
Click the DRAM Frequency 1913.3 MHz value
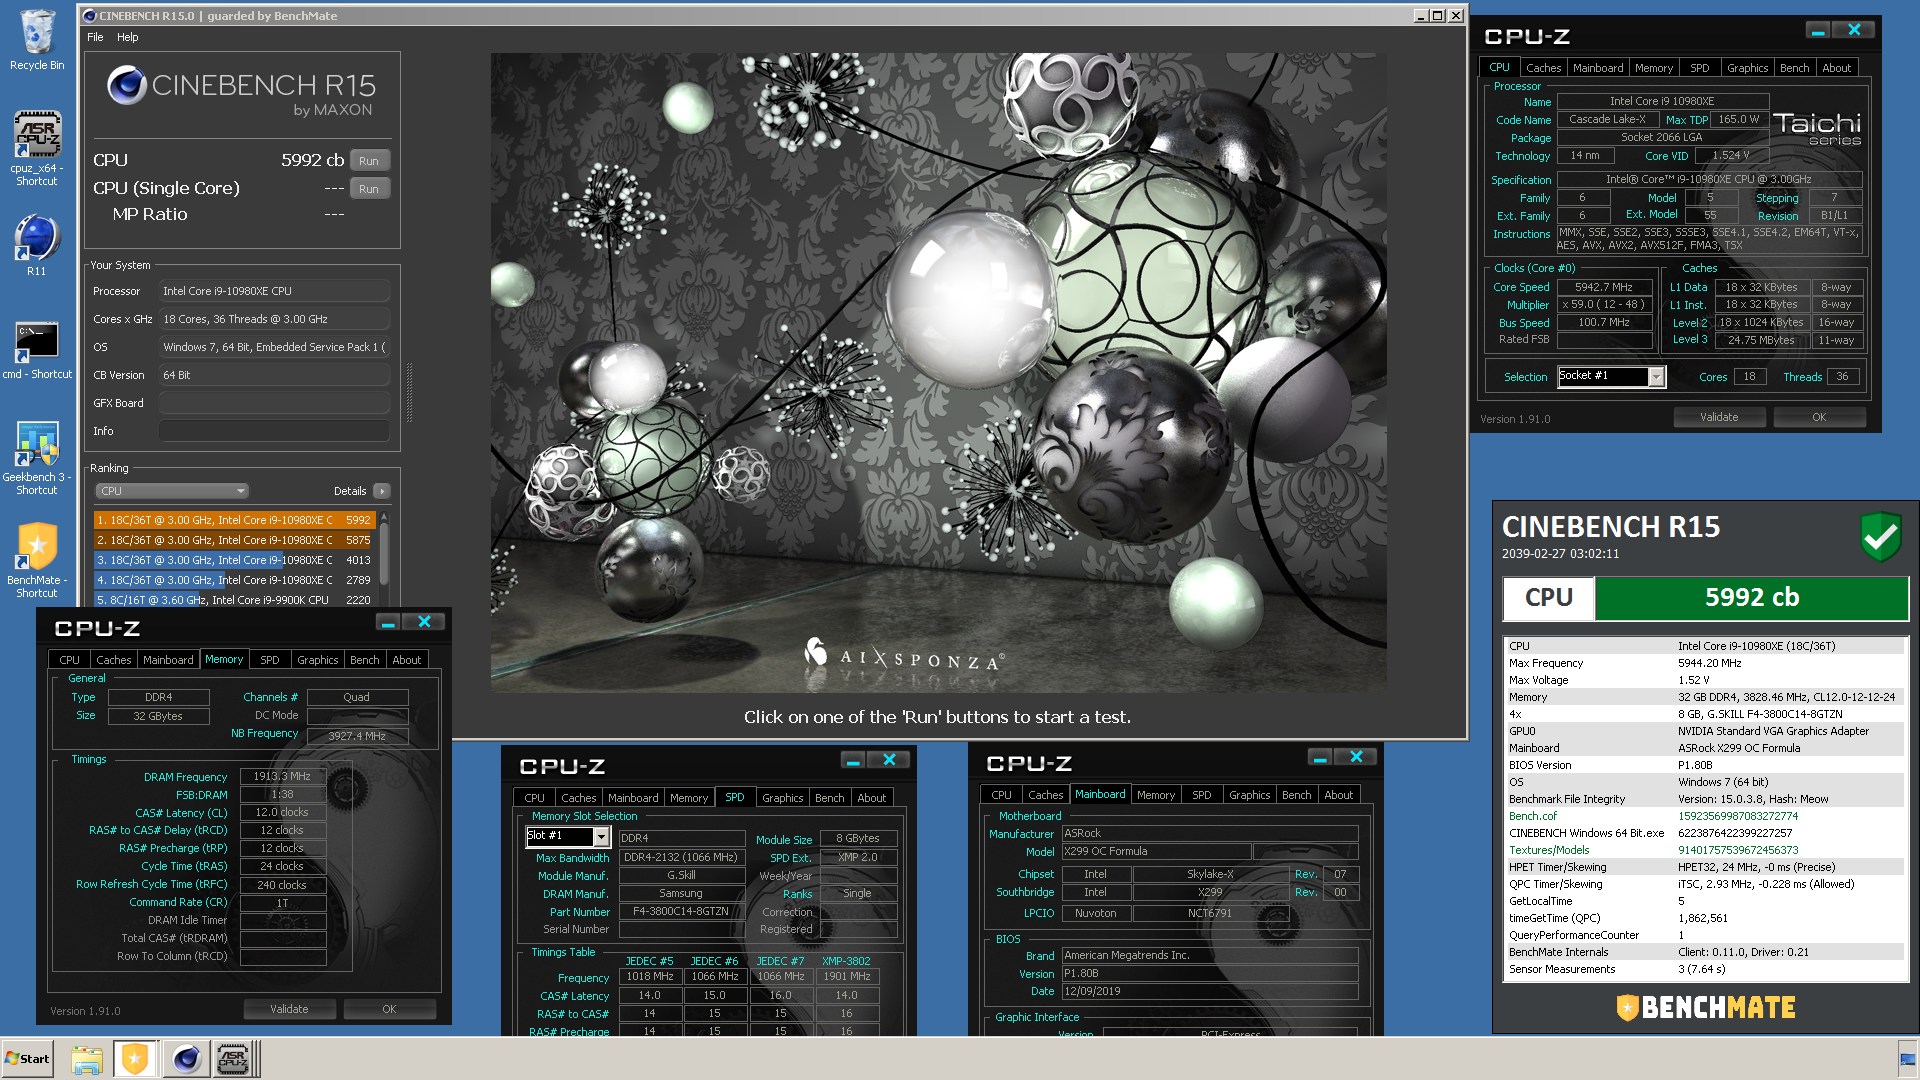coord(283,776)
